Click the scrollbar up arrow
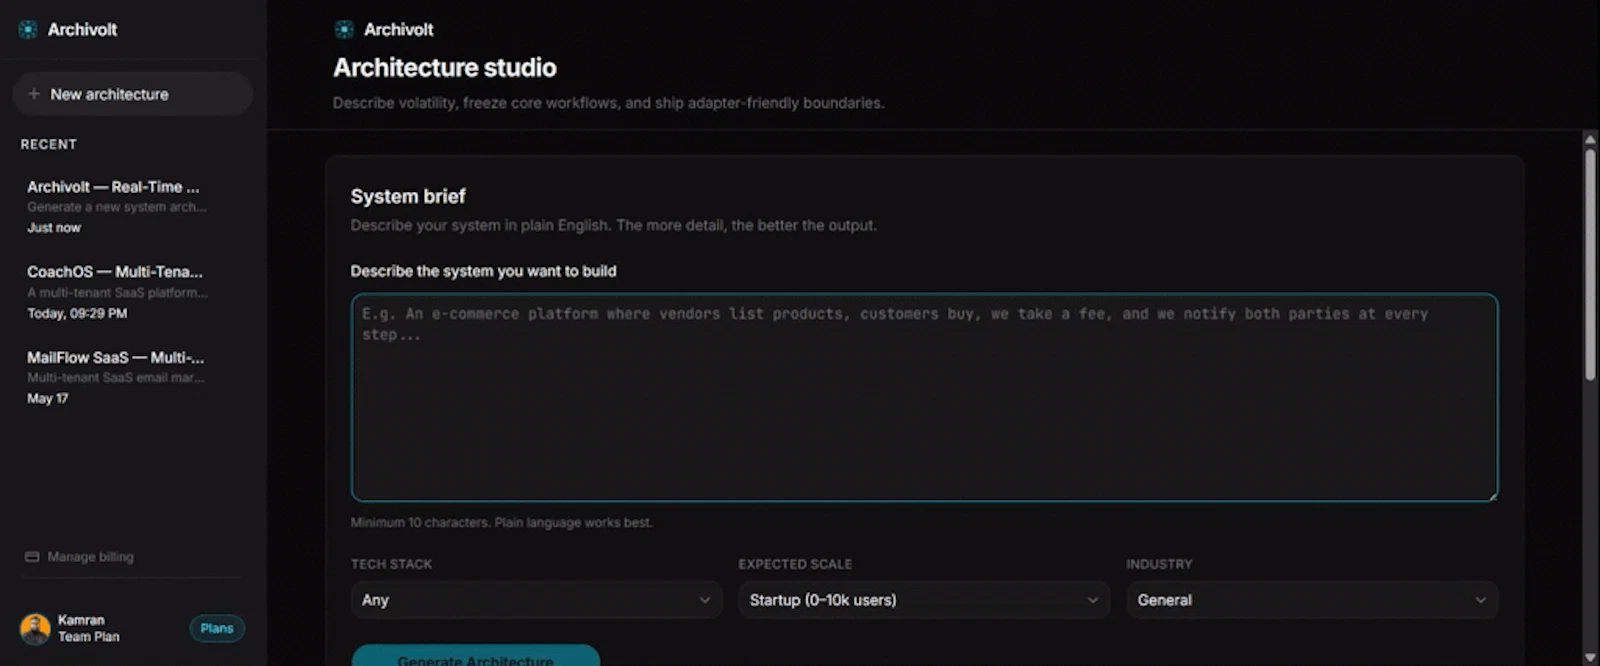 [x=1590, y=140]
